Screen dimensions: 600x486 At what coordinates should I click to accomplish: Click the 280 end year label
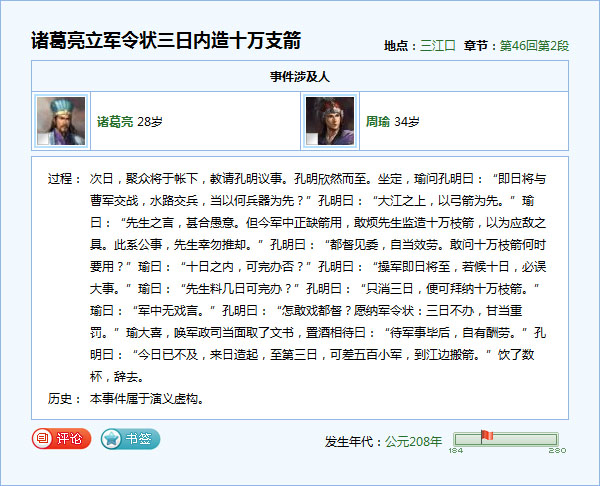(557, 451)
